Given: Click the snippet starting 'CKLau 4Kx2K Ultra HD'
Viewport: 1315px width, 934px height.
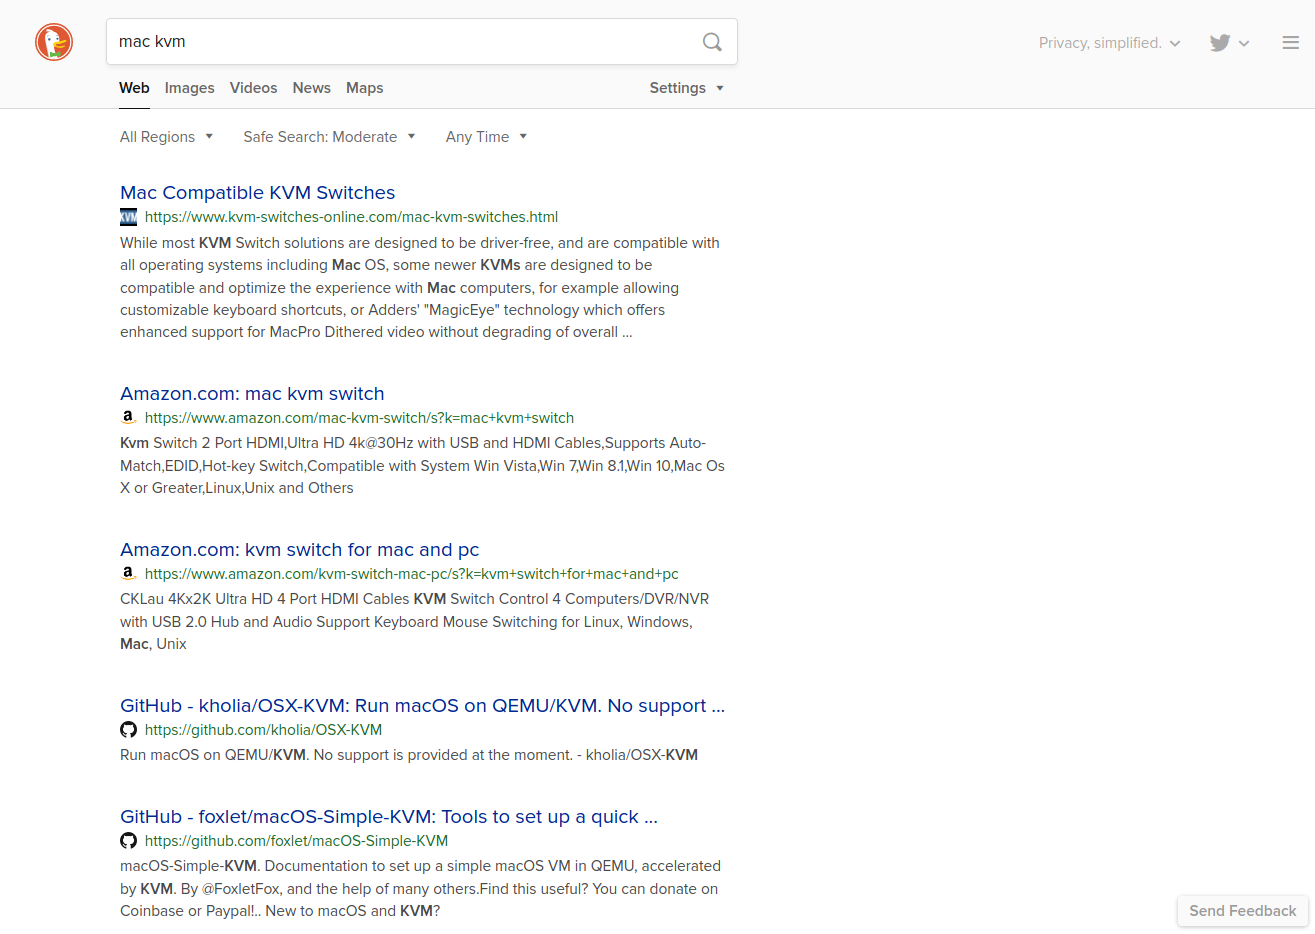Looking at the screenshot, I should pos(415,622).
